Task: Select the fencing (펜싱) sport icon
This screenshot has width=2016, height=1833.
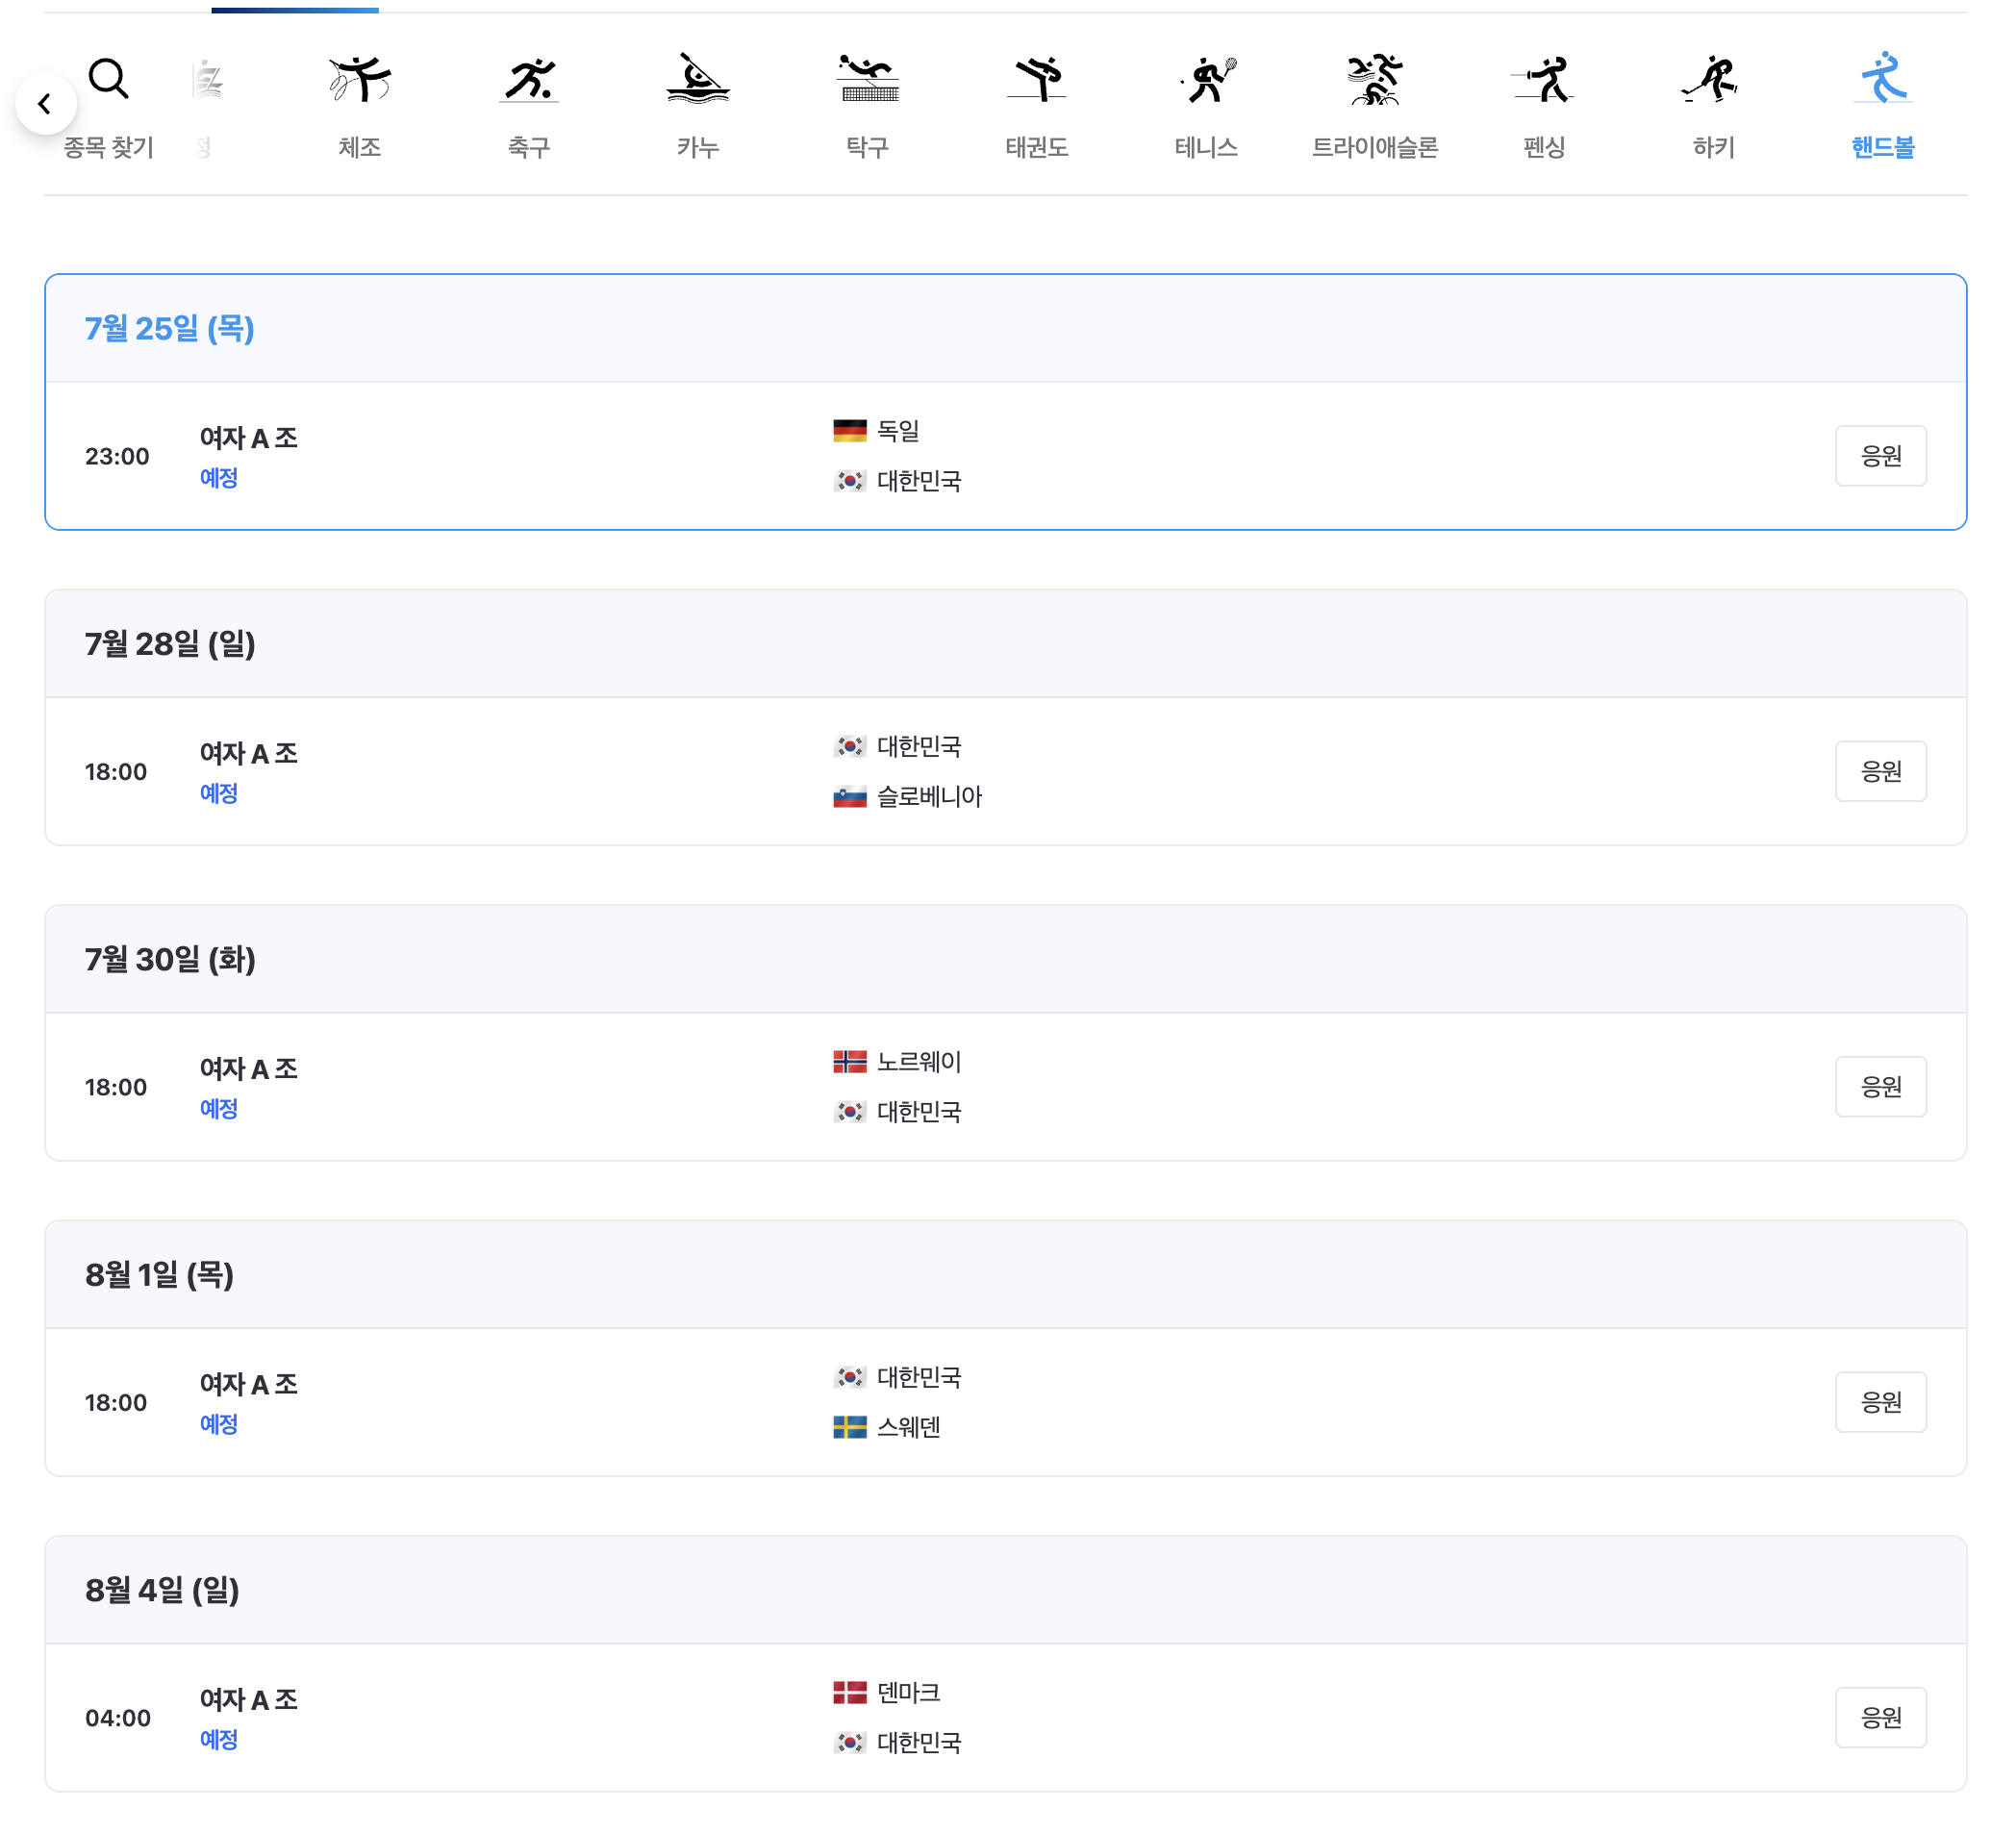Action: pyautogui.click(x=1545, y=82)
